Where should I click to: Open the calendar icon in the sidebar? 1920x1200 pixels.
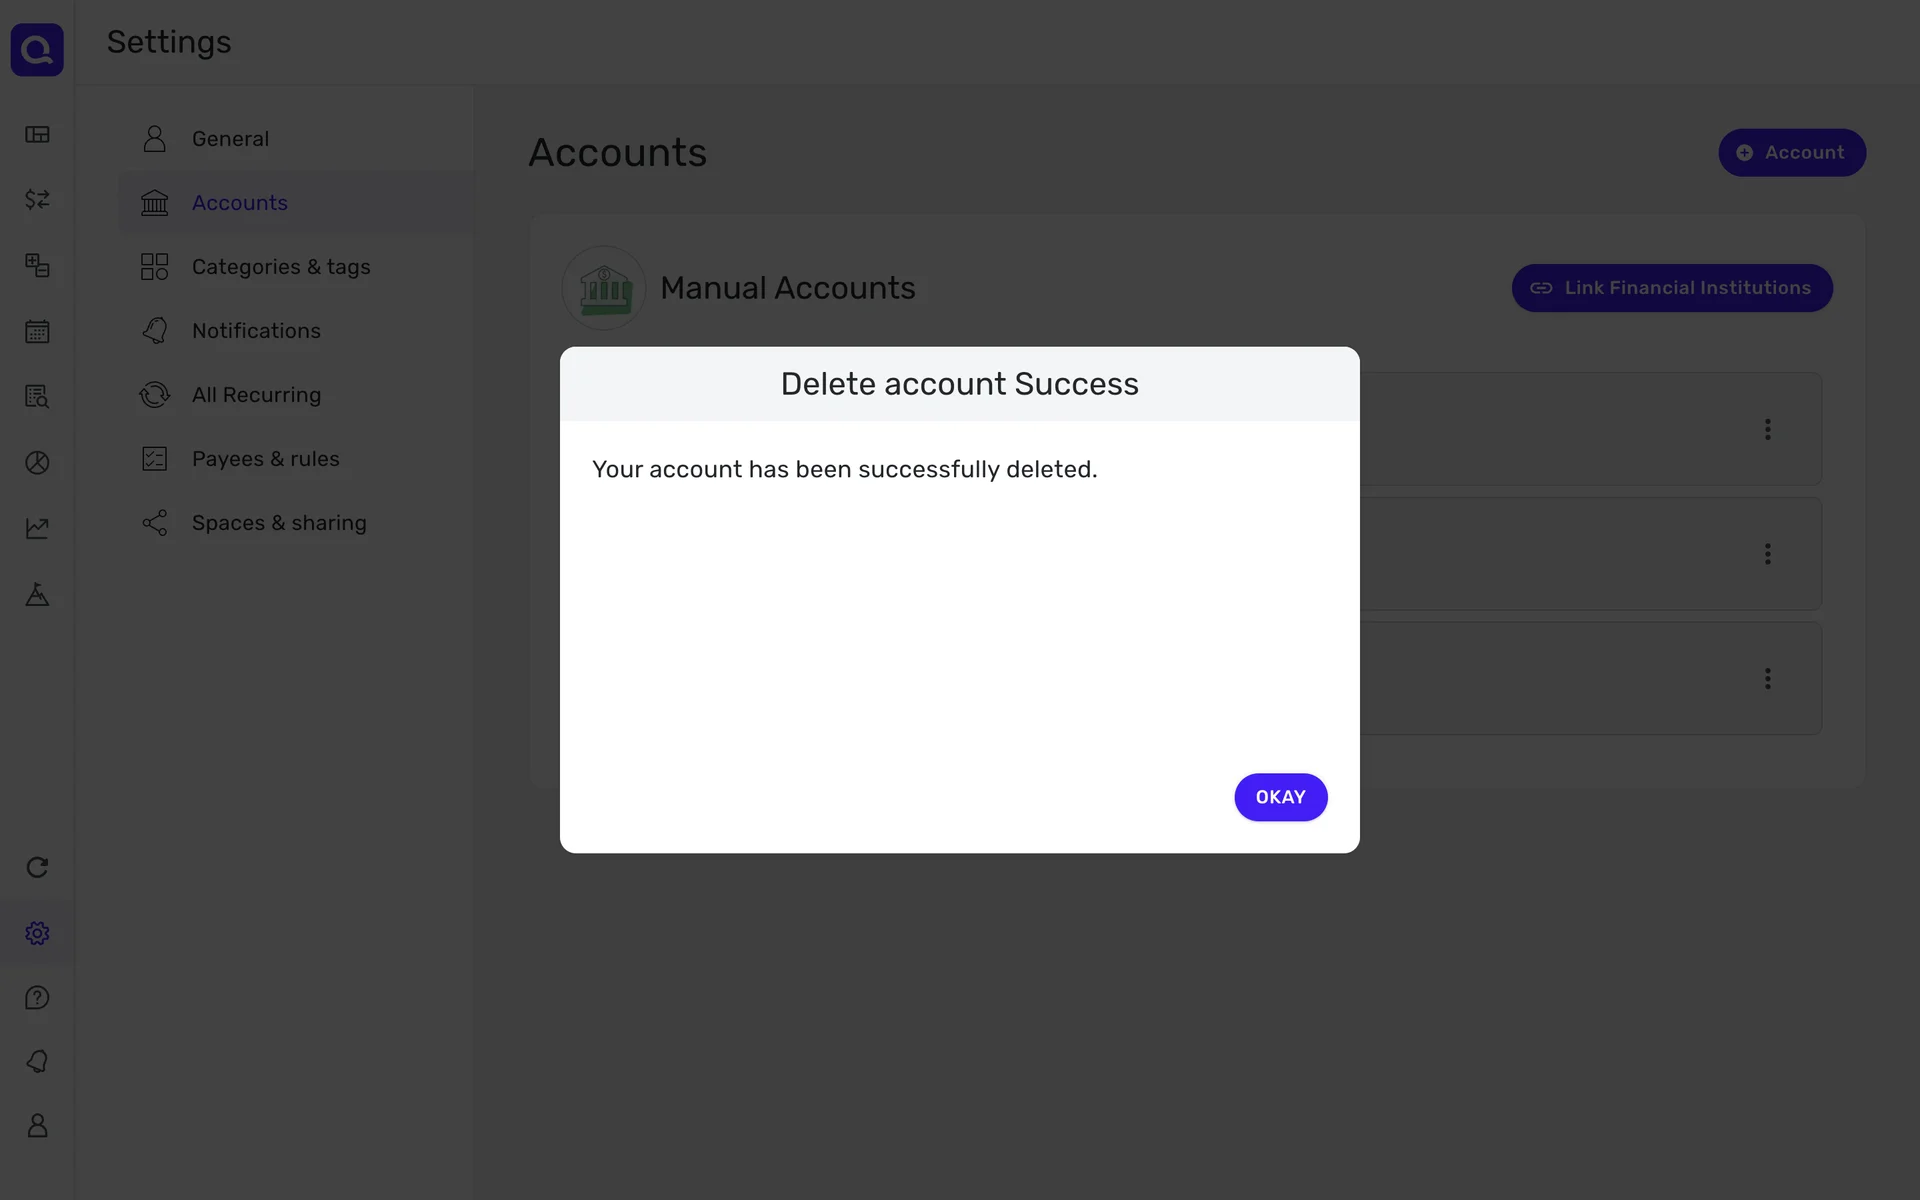tap(37, 331)
